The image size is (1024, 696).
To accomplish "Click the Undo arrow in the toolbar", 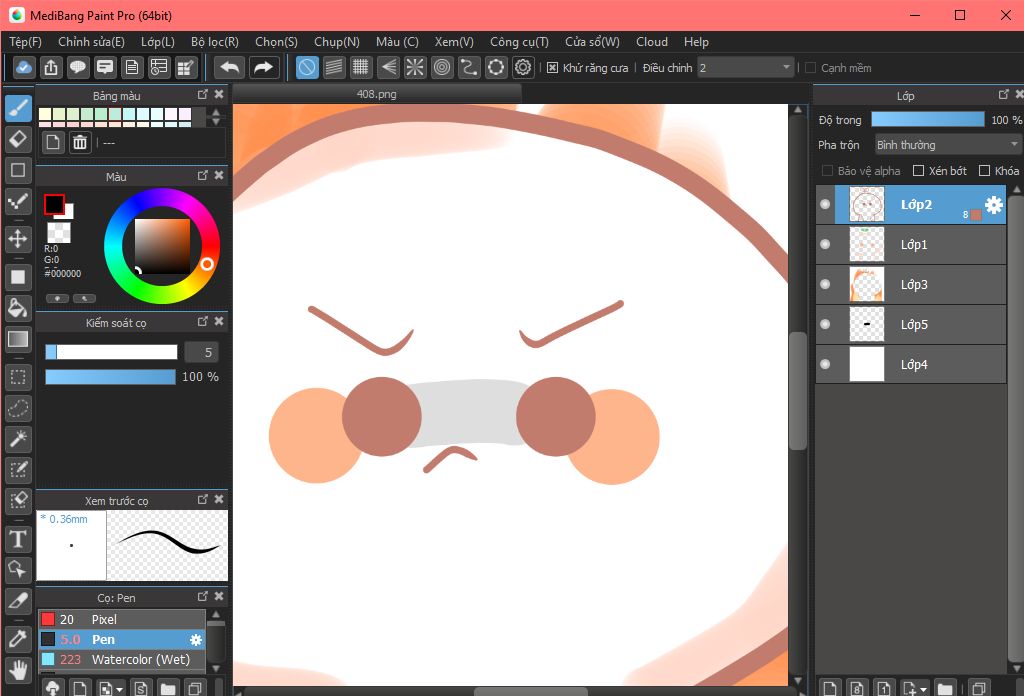I will pyautogui.click(x=229, y=67).
